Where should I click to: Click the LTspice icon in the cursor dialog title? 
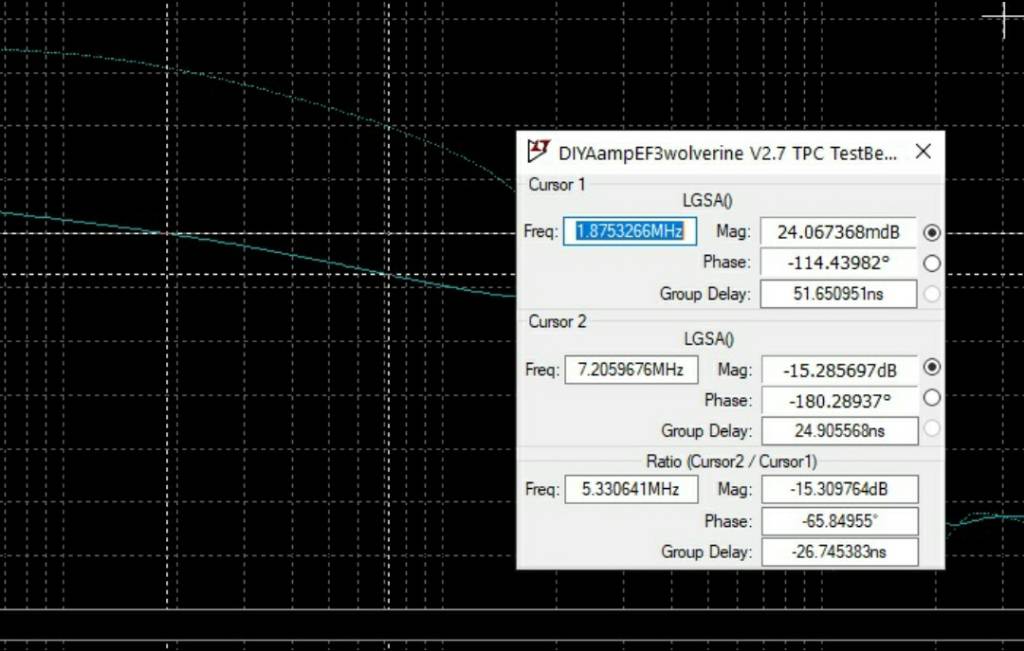tap(539, 151)
